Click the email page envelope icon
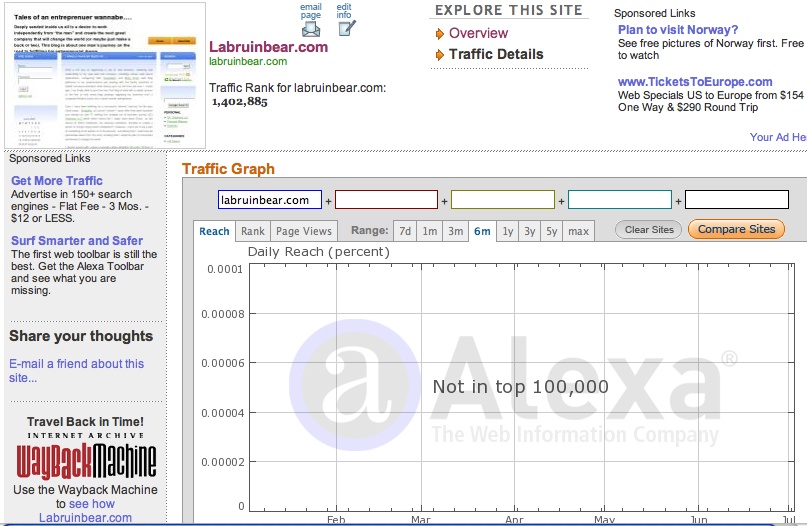The image size is (807, 526). (x=311, y=30)
